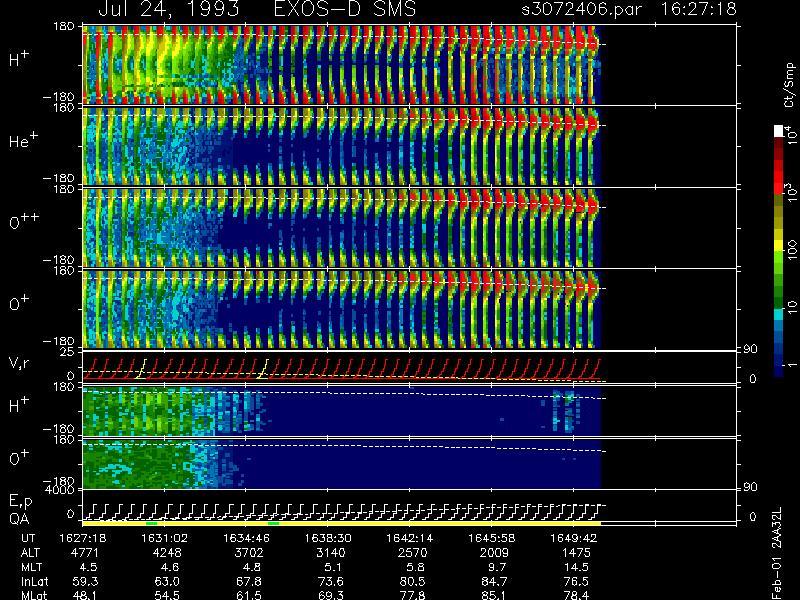The image size is (800, 600).
Task: Click MLat value "78.4"
Action: coord(576,595)
